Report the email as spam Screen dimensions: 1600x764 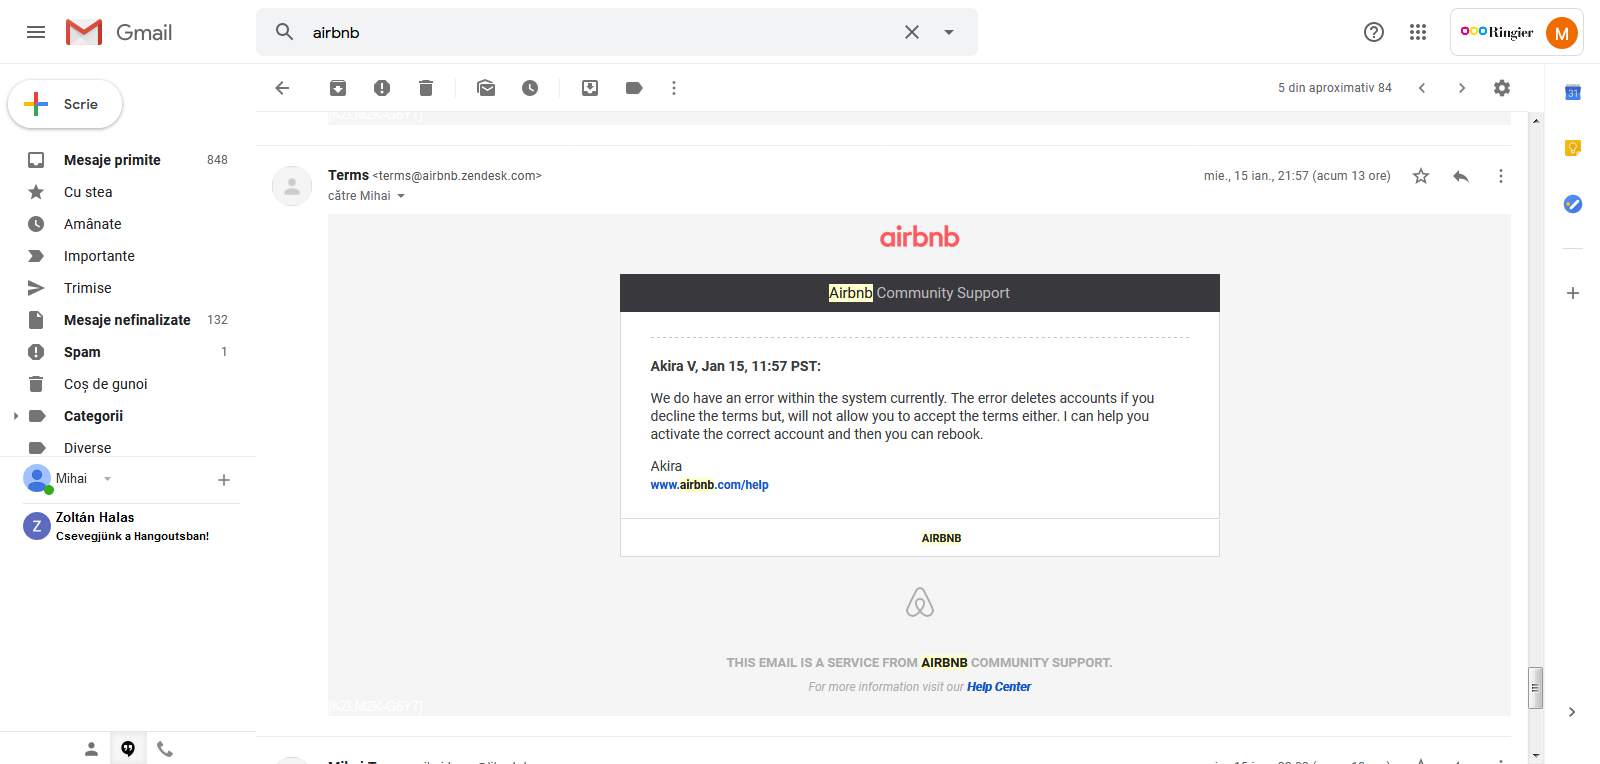coord(382,88)
